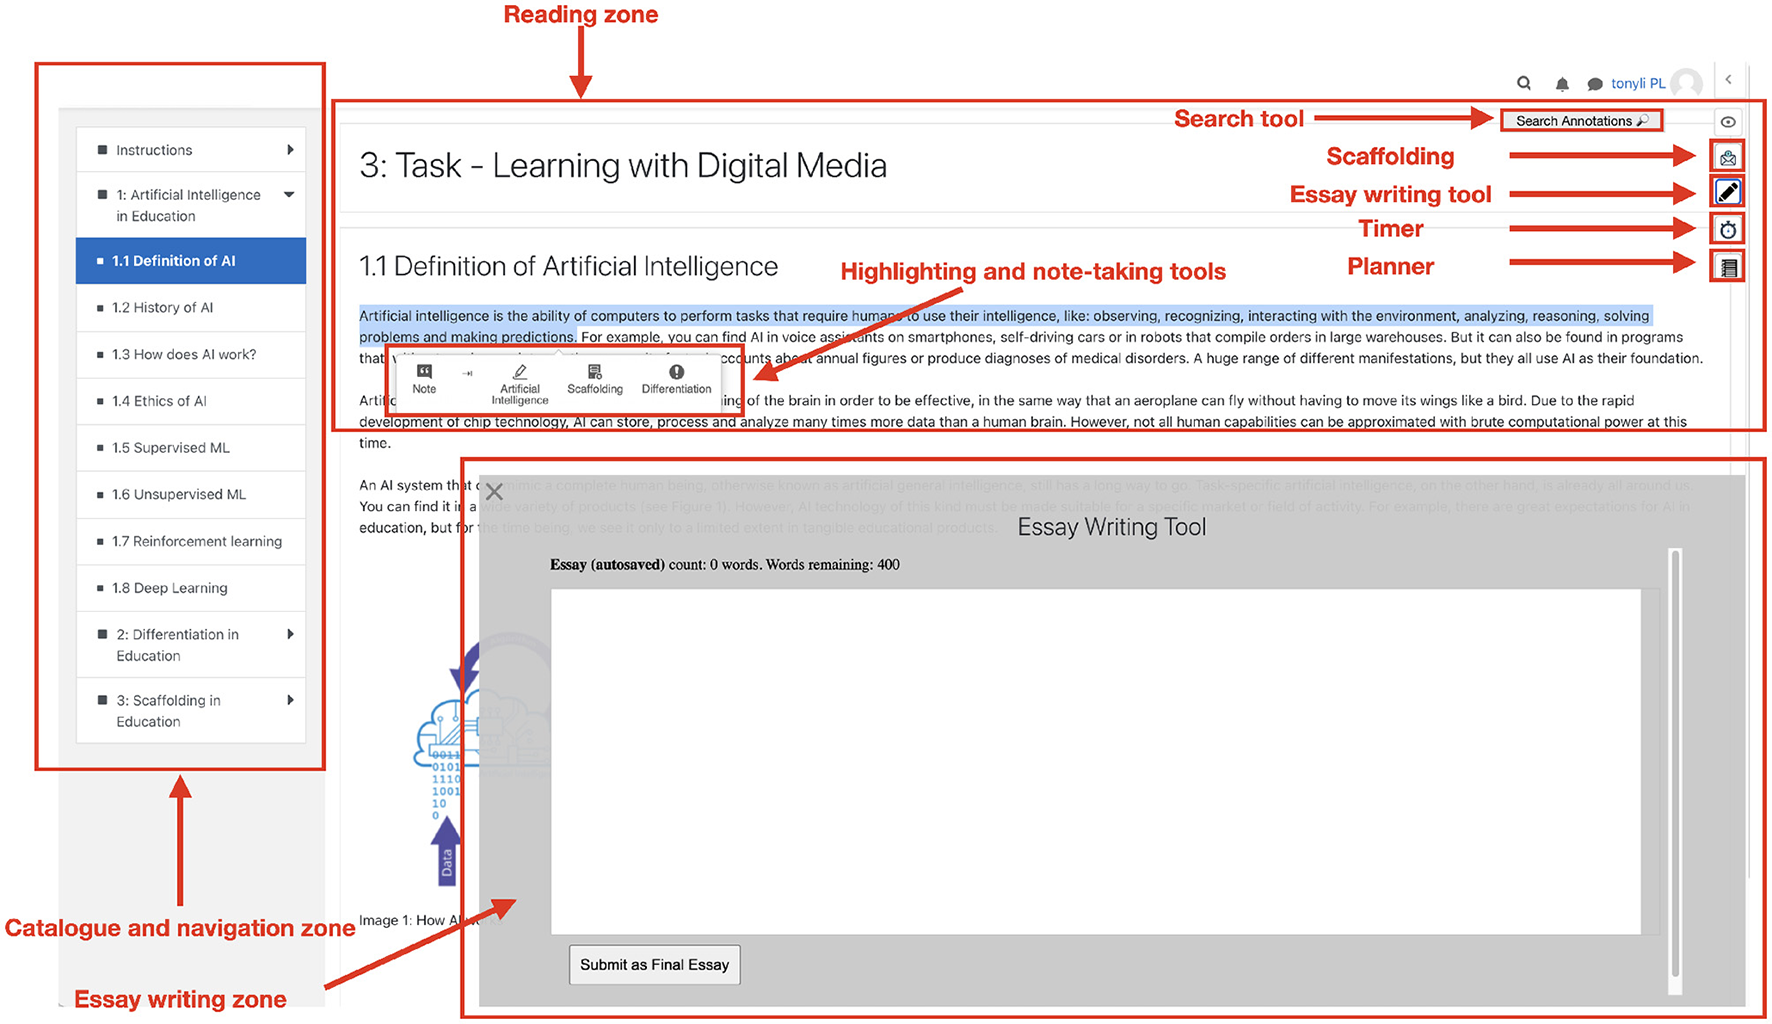Image resolution: width=1772 pixels, height=1024 pixels.
Task: Expand the Differentiation in Education section
Action: click(290, 634)
